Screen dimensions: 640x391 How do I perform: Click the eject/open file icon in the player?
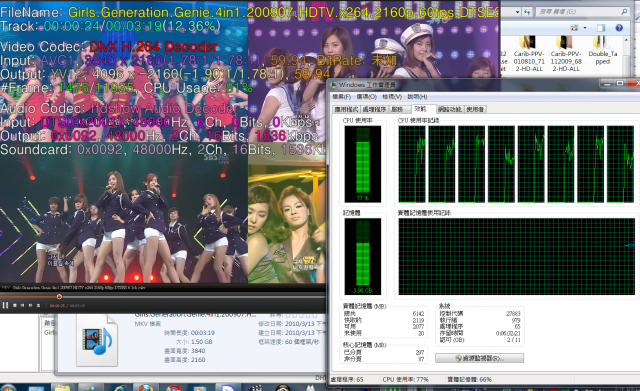(38, 305)
